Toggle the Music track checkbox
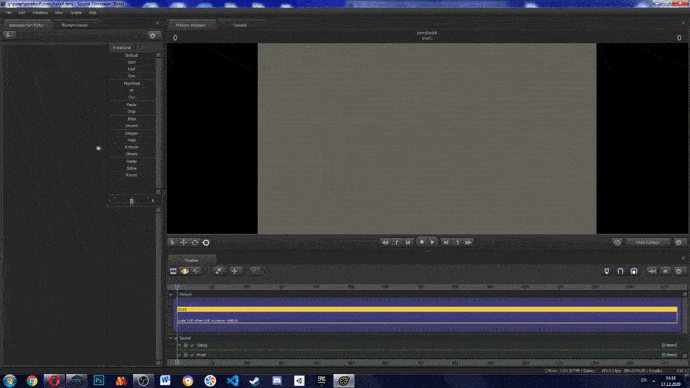 (x=192, y=355)
